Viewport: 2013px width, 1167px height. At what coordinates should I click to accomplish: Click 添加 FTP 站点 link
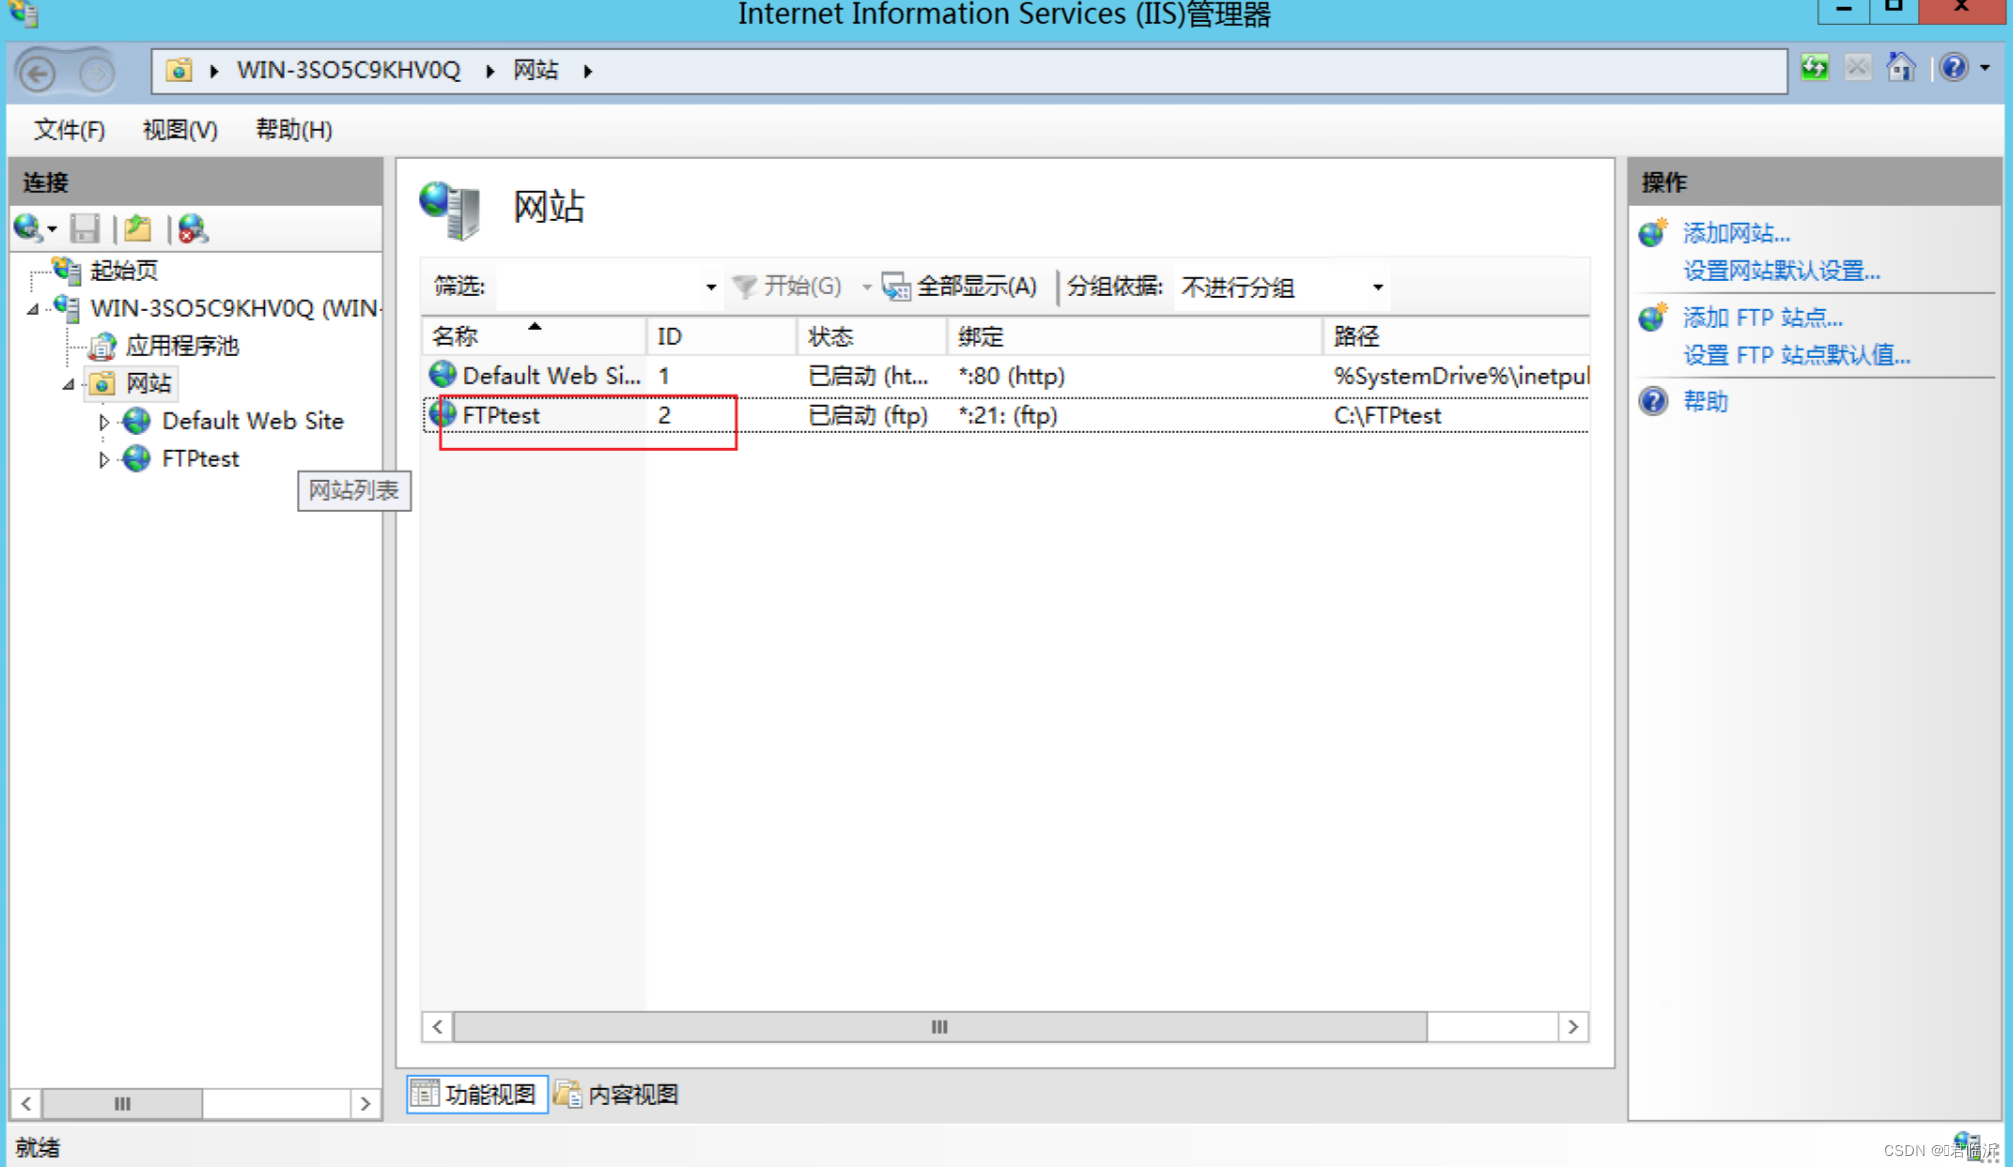[1762, 318]
